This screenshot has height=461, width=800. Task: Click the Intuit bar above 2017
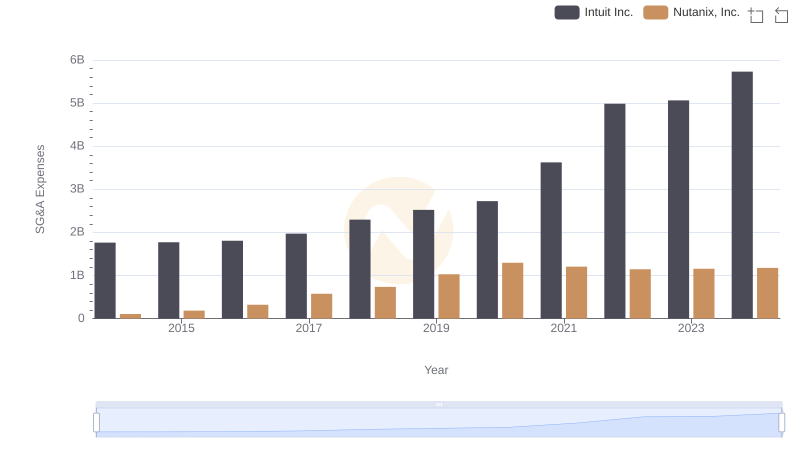pyautogui.click(x=296, y=276)
